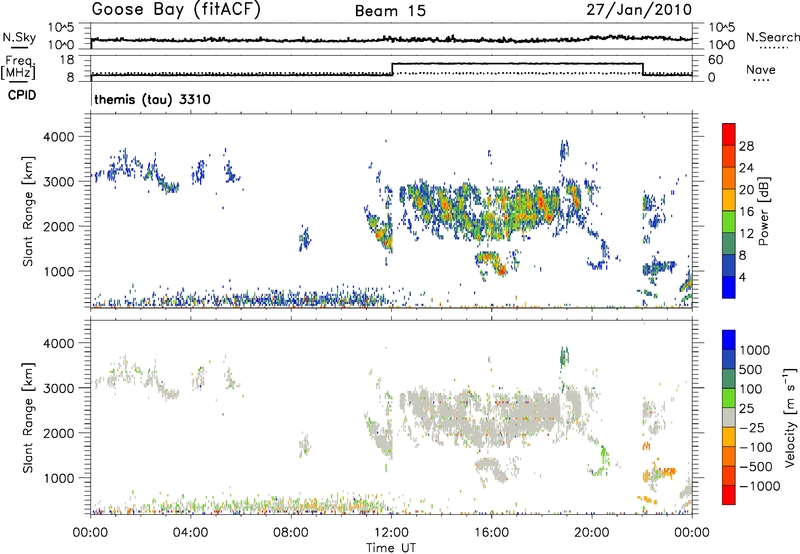Pick the dark green Velocity segment between 500 and 100
800x554 pixels.
pos(729,379)
